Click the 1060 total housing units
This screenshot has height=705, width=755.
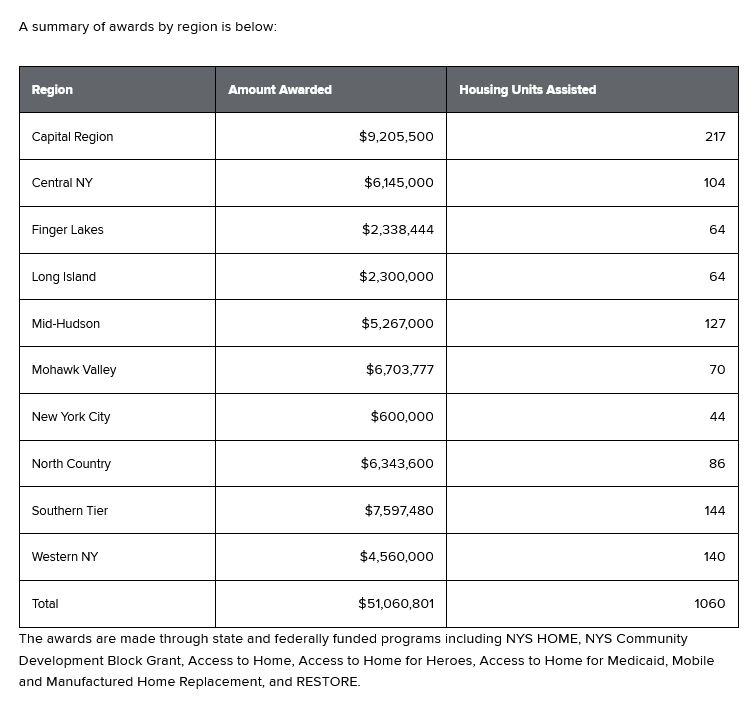pyautogui.click(x=710, y=604)
